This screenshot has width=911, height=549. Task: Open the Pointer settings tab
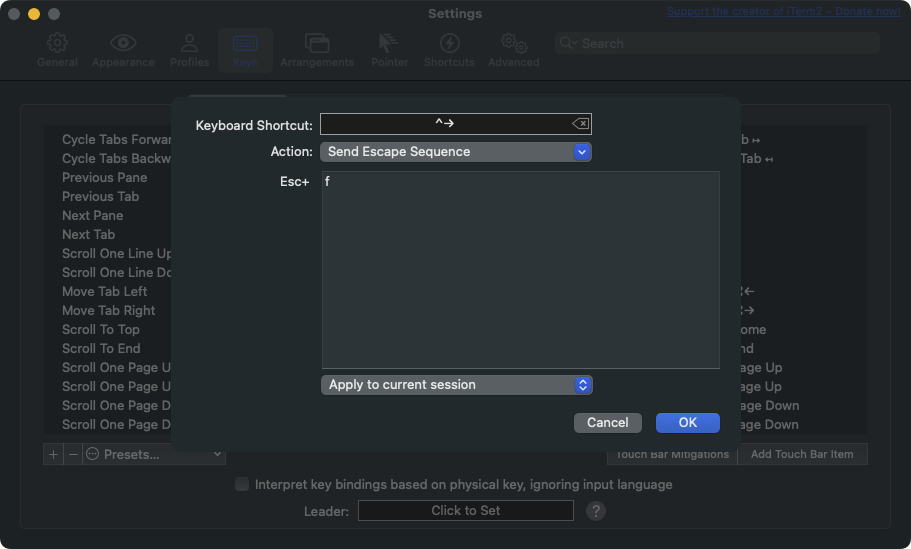pos(389,51)
